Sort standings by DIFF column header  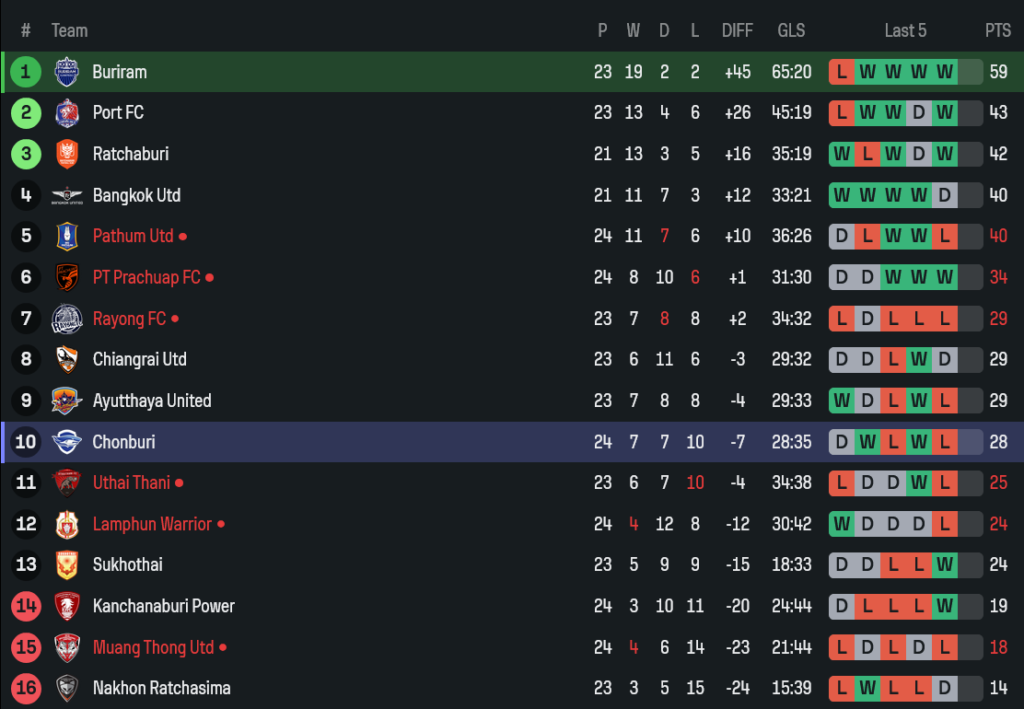coord(737,31)
